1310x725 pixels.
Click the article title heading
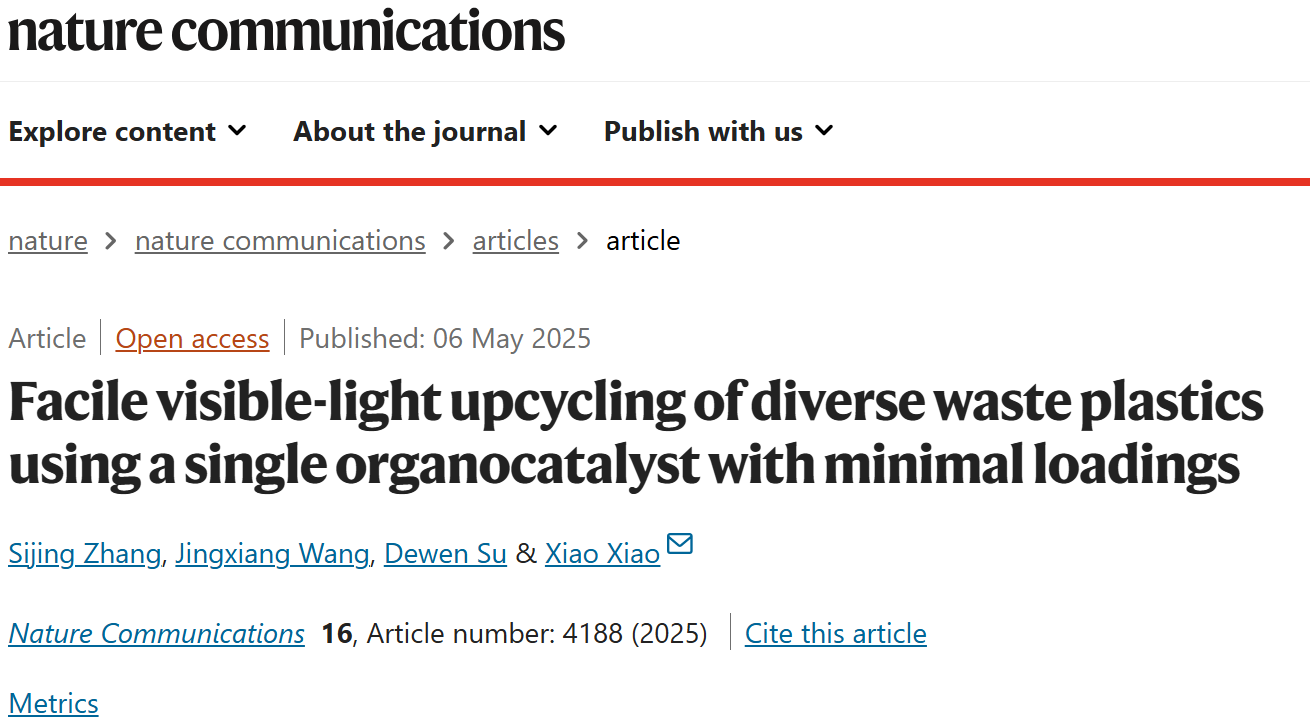[x=636, y=433]
